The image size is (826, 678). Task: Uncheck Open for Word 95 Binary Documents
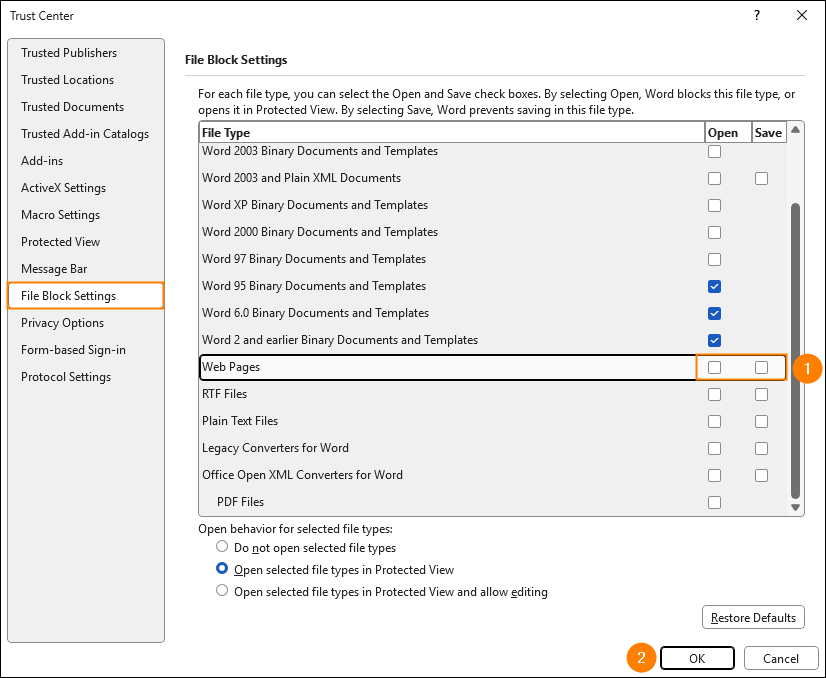pyautogui.click(x=714, y=287)
